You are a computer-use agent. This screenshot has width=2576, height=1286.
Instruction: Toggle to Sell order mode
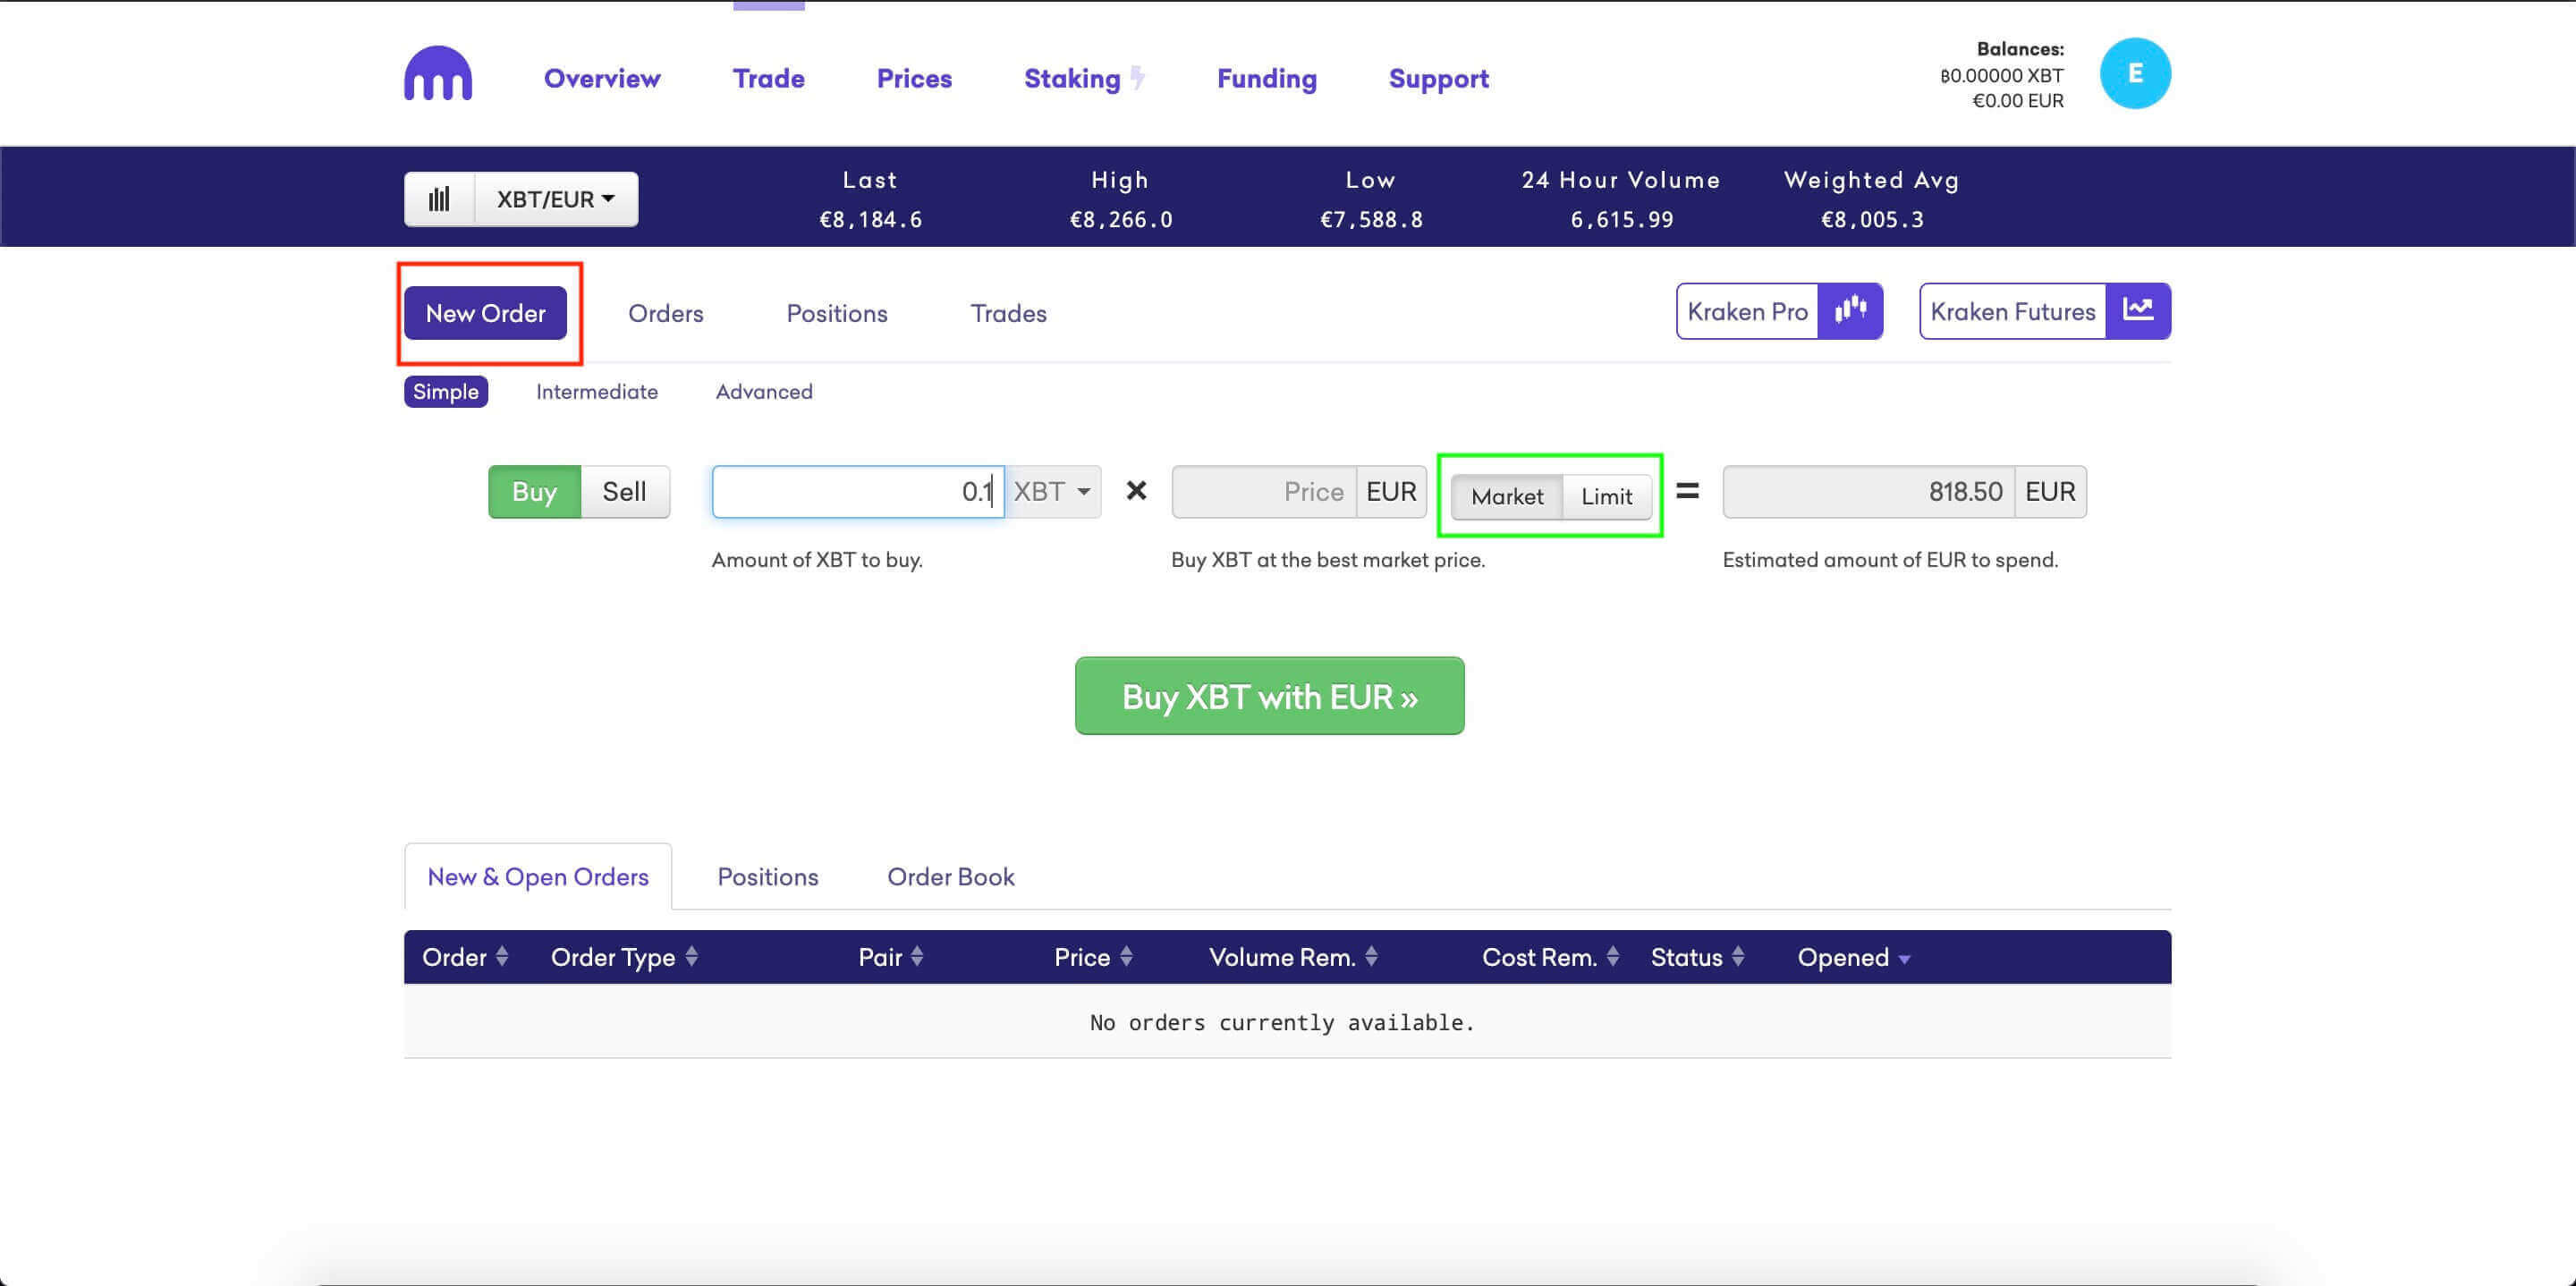(624, 489)
